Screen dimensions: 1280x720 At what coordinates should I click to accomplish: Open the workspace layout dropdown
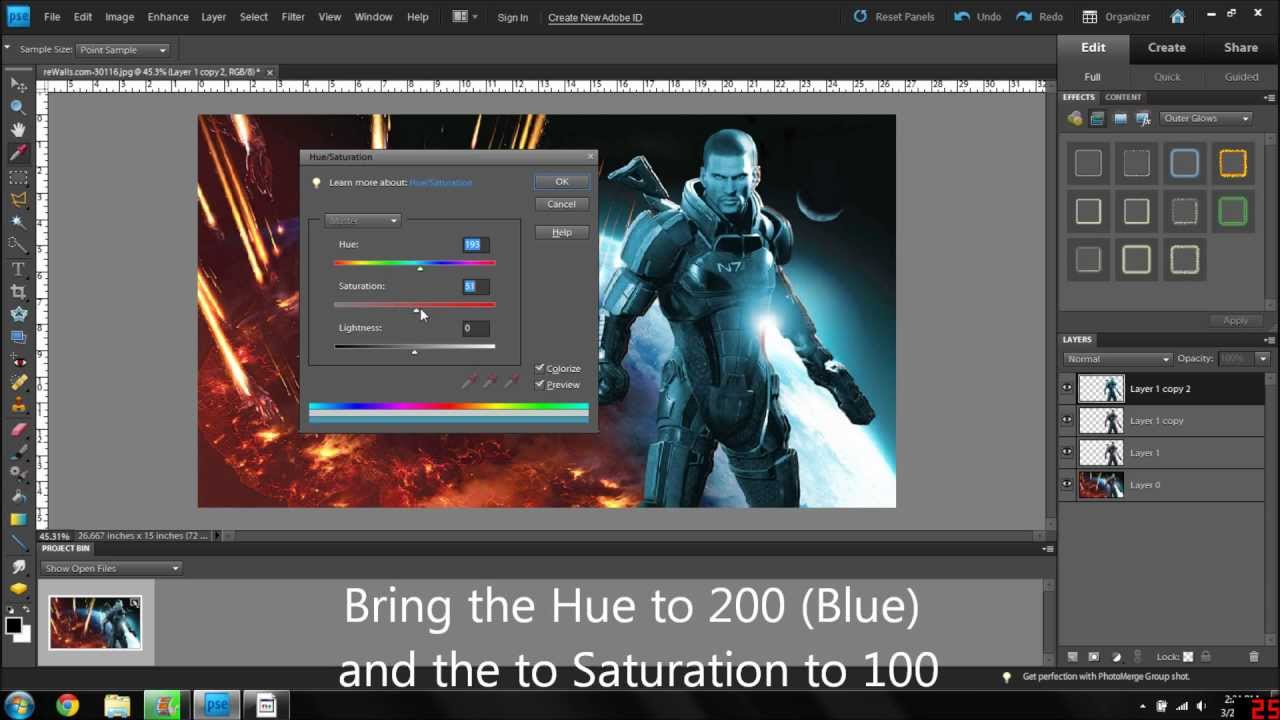[465, 17]
